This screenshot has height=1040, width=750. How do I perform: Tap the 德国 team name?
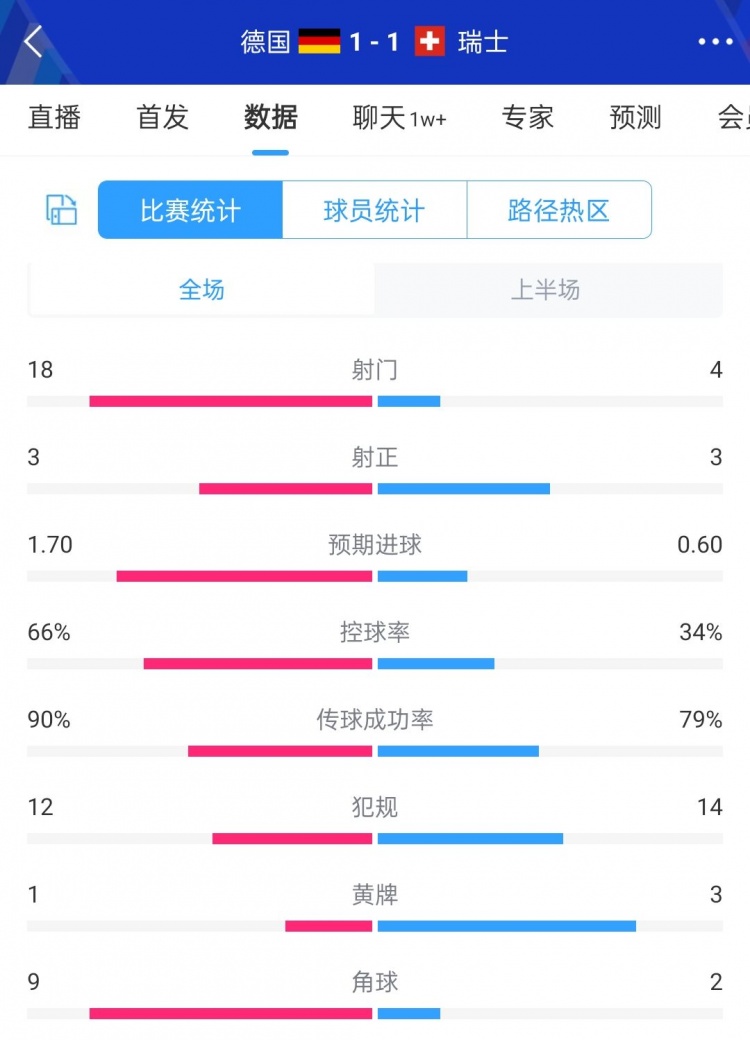click(x=265, y=42)
